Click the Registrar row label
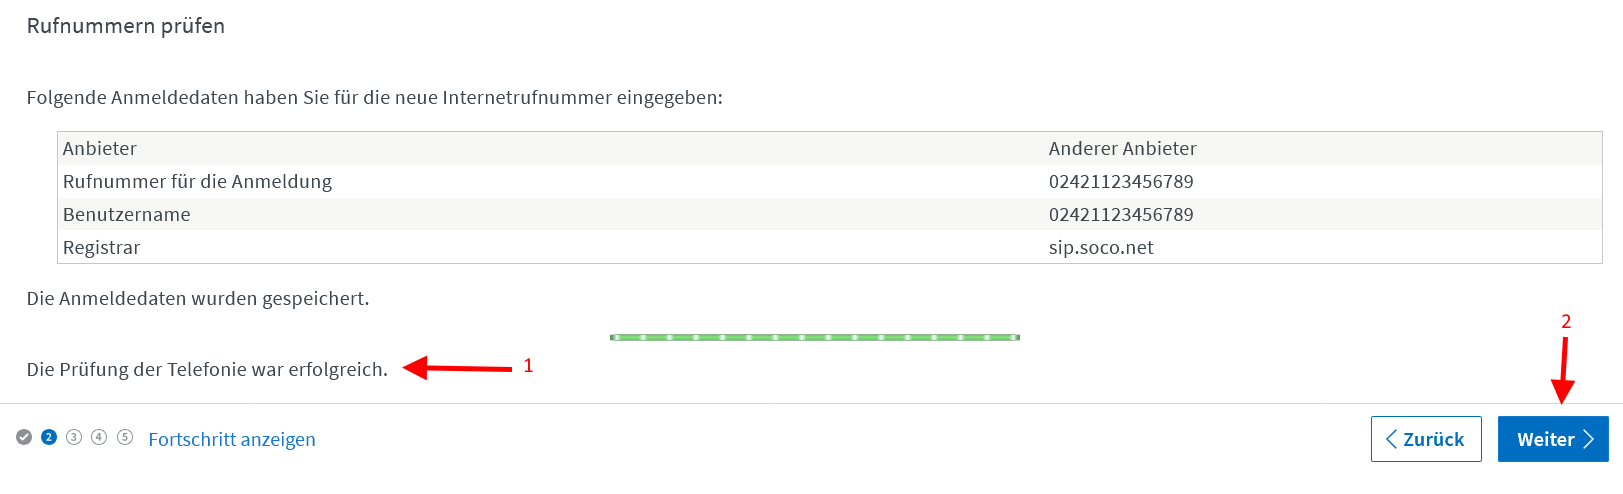Image resolution: width=1623 pixels, height=494 pixels. [101, 247]
